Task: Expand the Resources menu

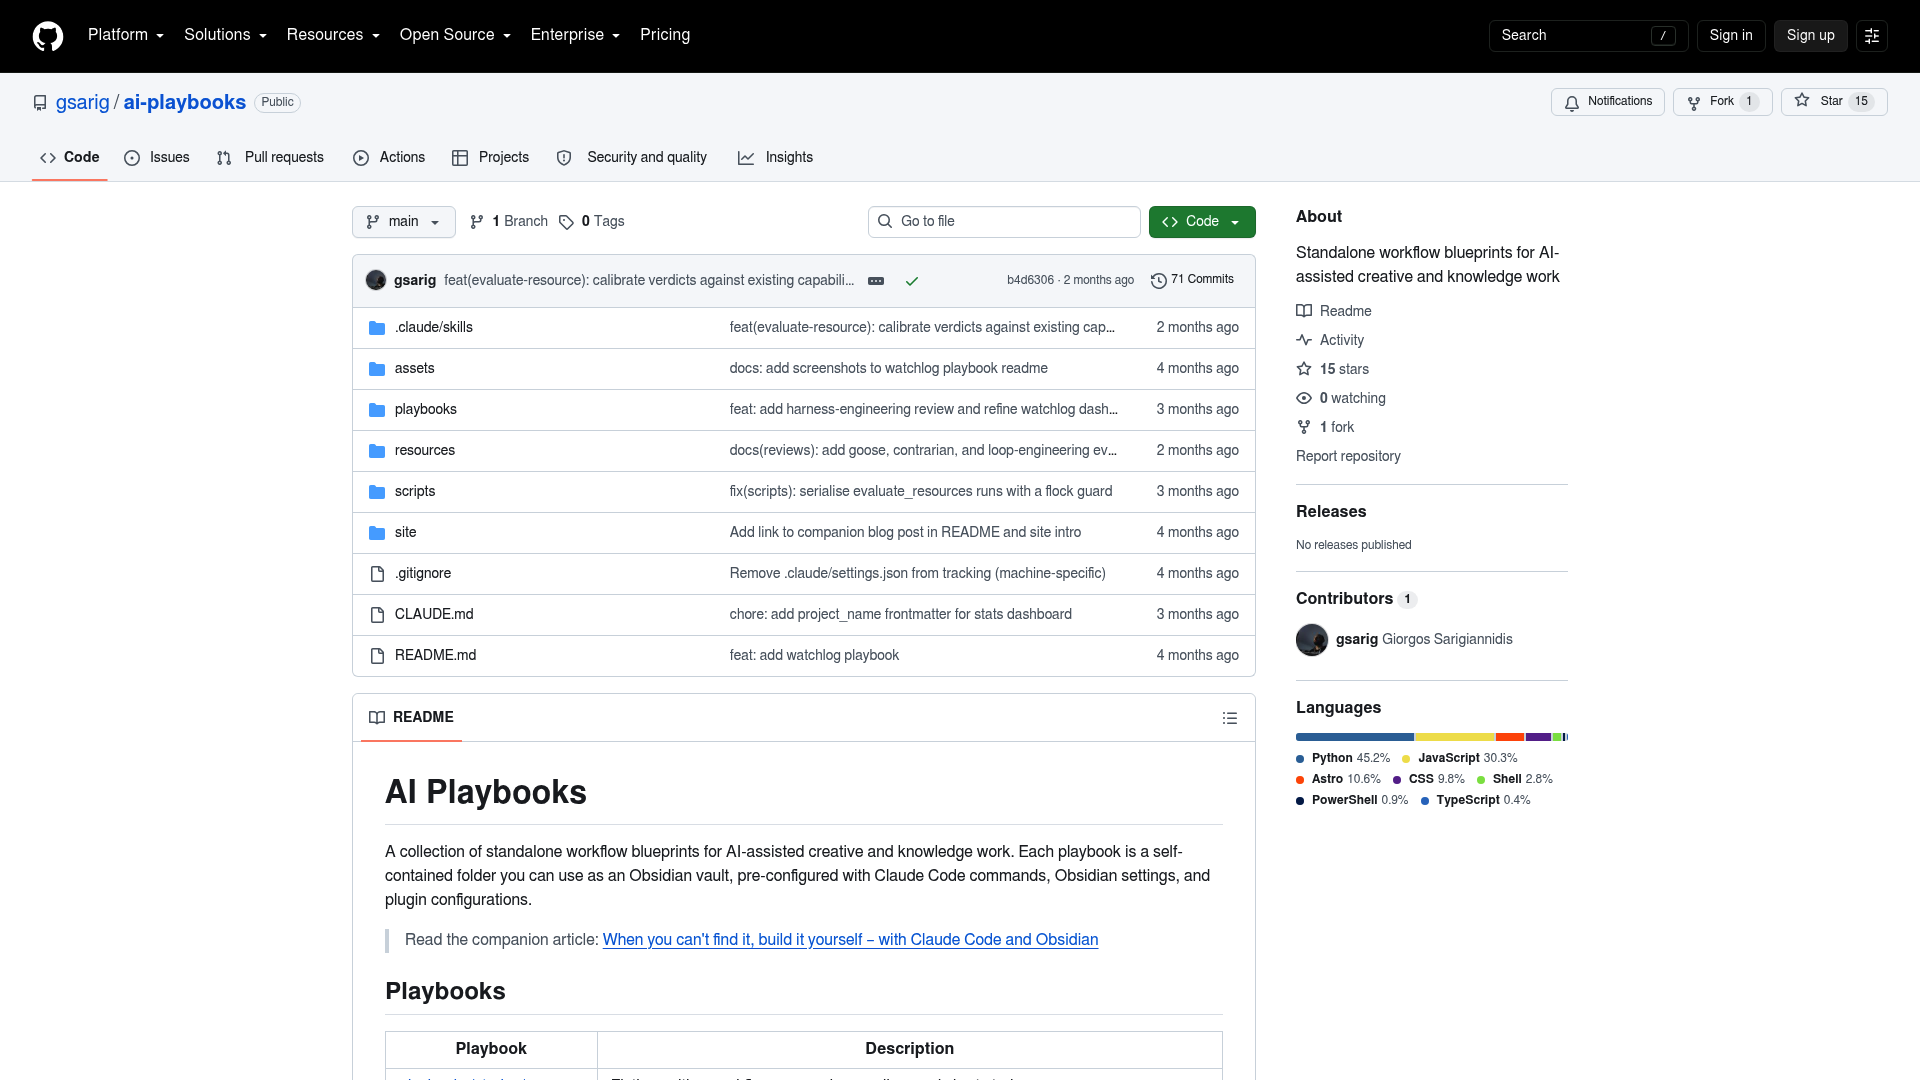Action: point(333,35)
